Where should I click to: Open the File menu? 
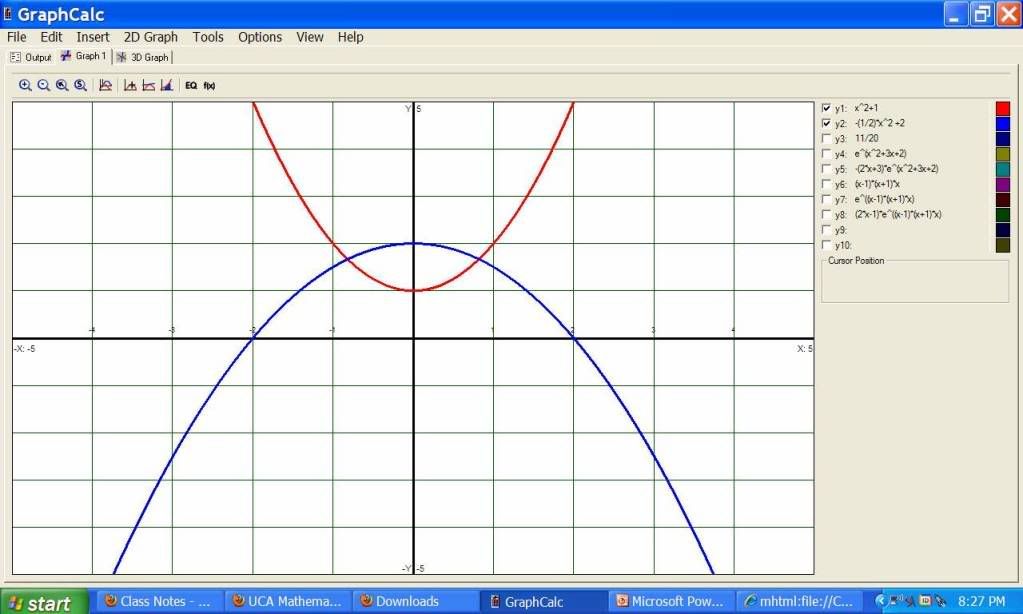(17, 37)
